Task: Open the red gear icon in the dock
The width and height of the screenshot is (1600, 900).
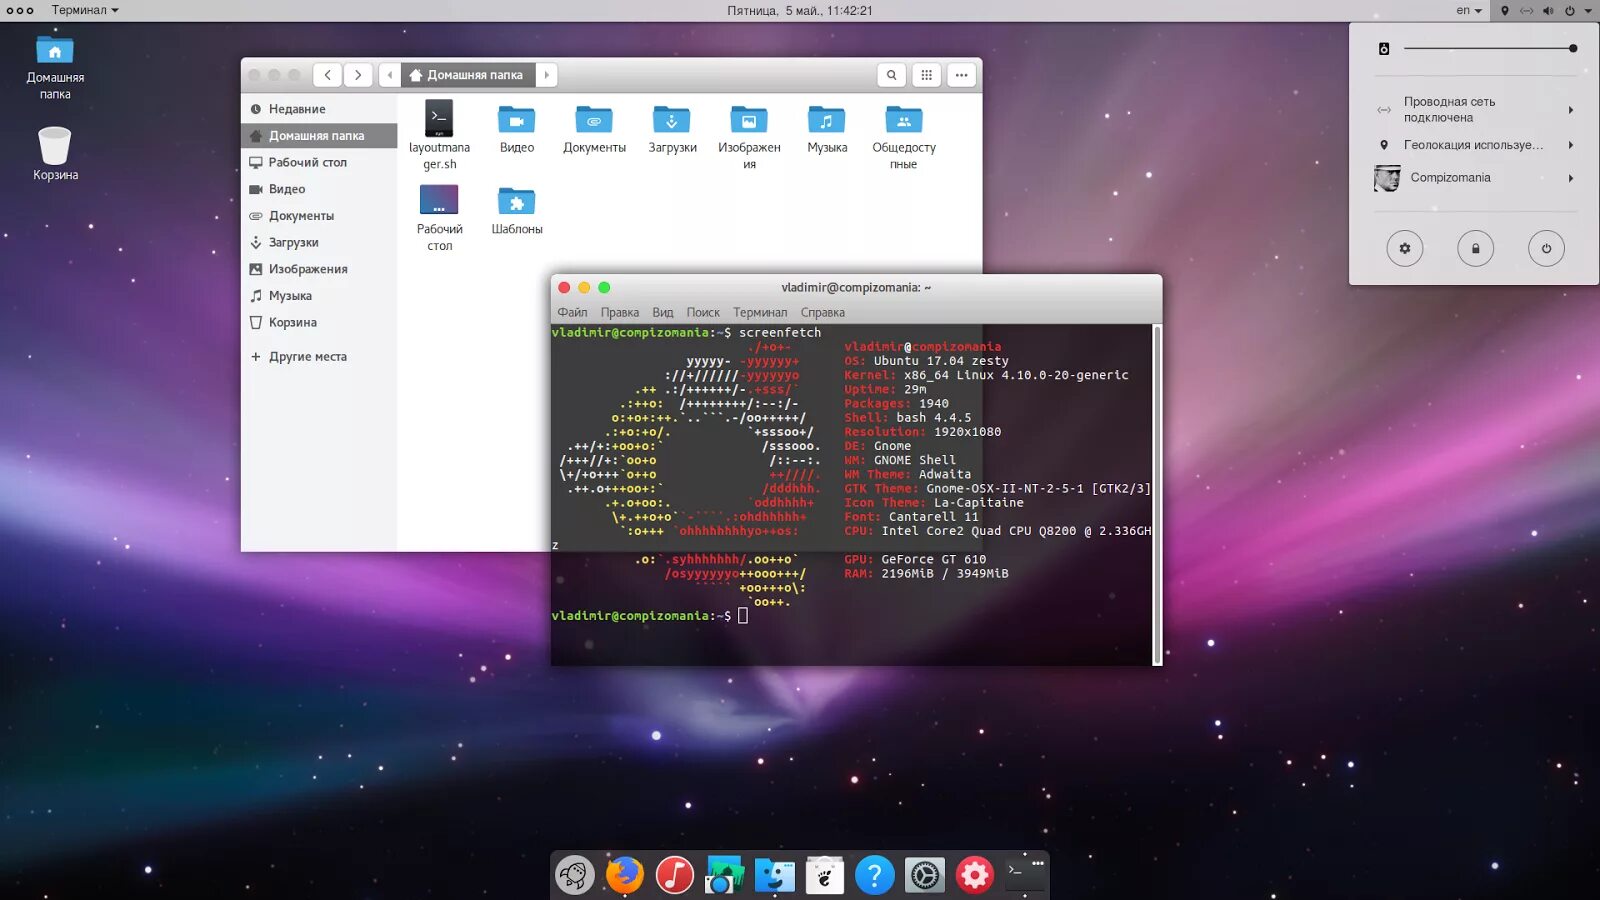Action: [975, 875]
